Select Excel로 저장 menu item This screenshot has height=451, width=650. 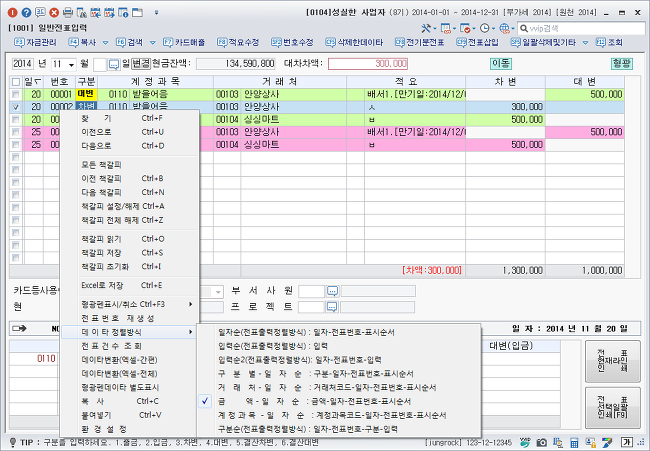point(130,285)
